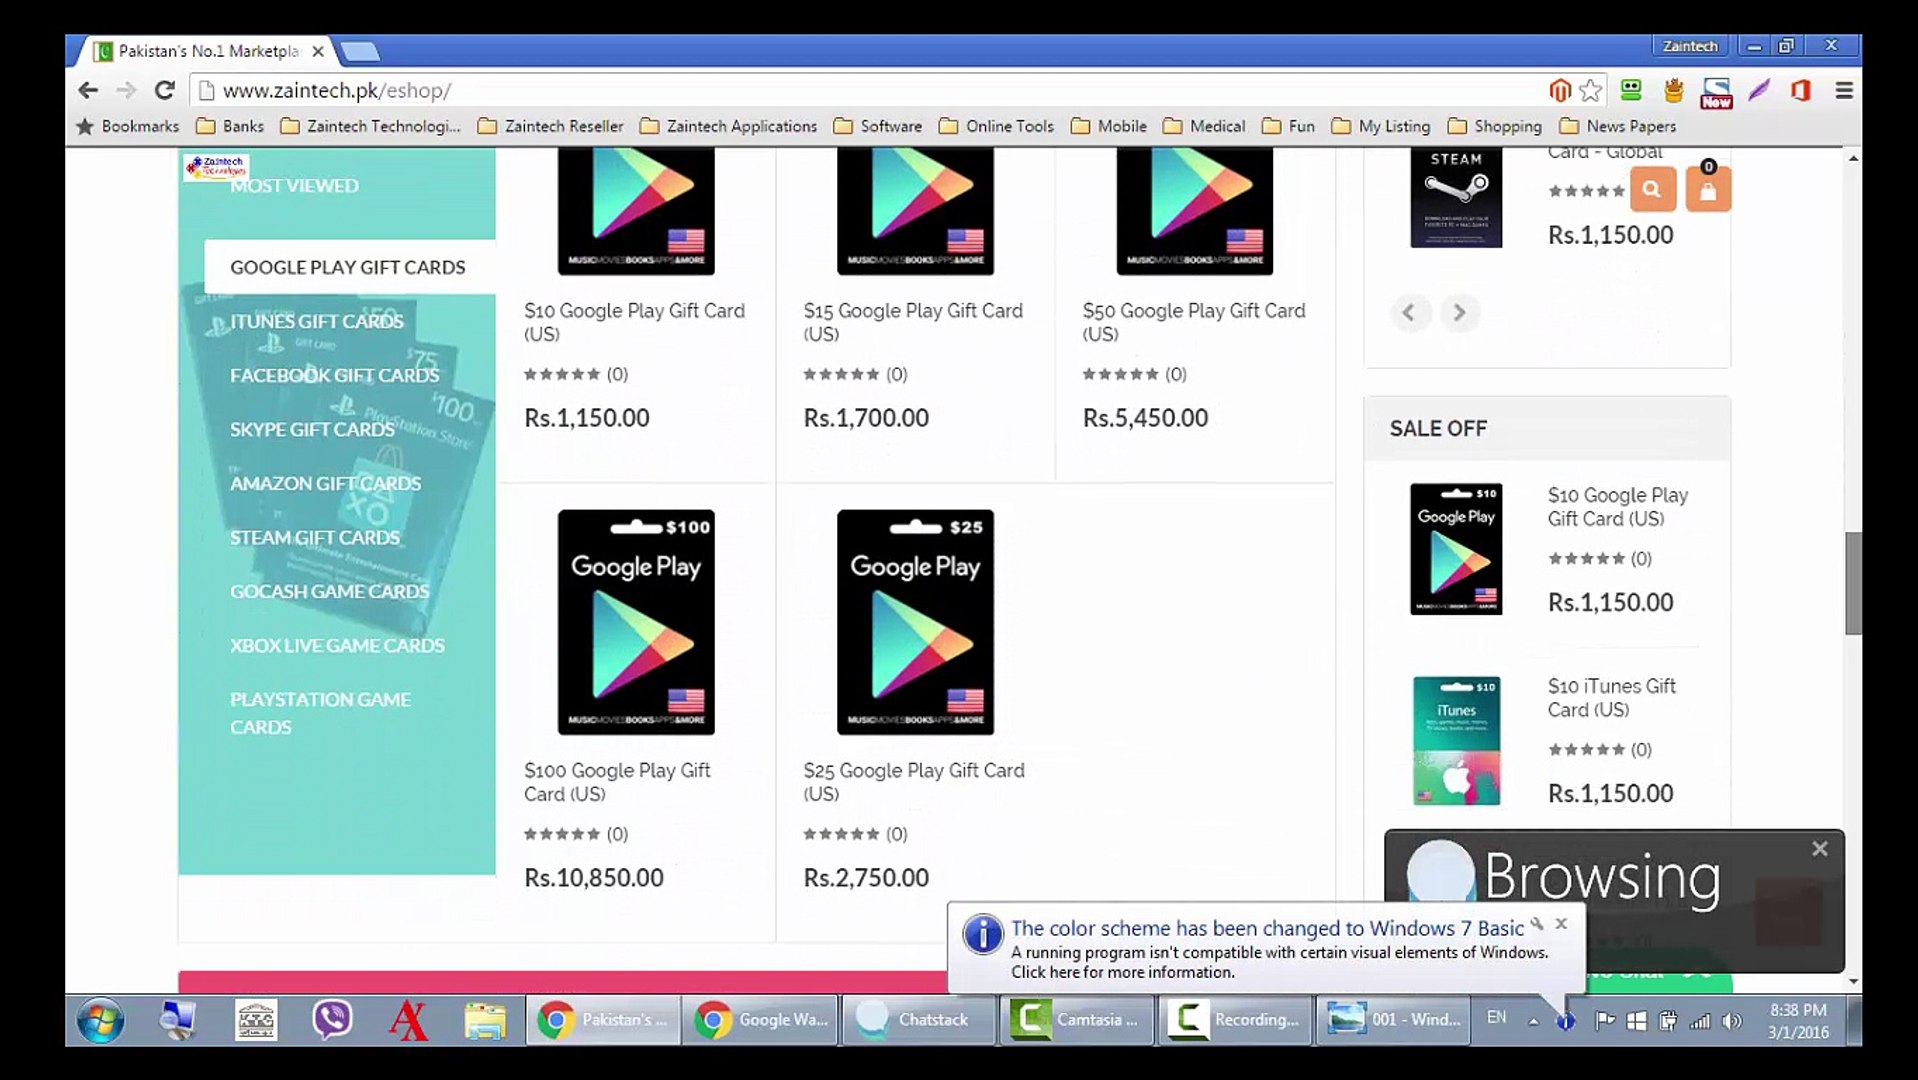Click the orange search icon on Steam card
1918x1080 pixels.
tap(1652, 189)
